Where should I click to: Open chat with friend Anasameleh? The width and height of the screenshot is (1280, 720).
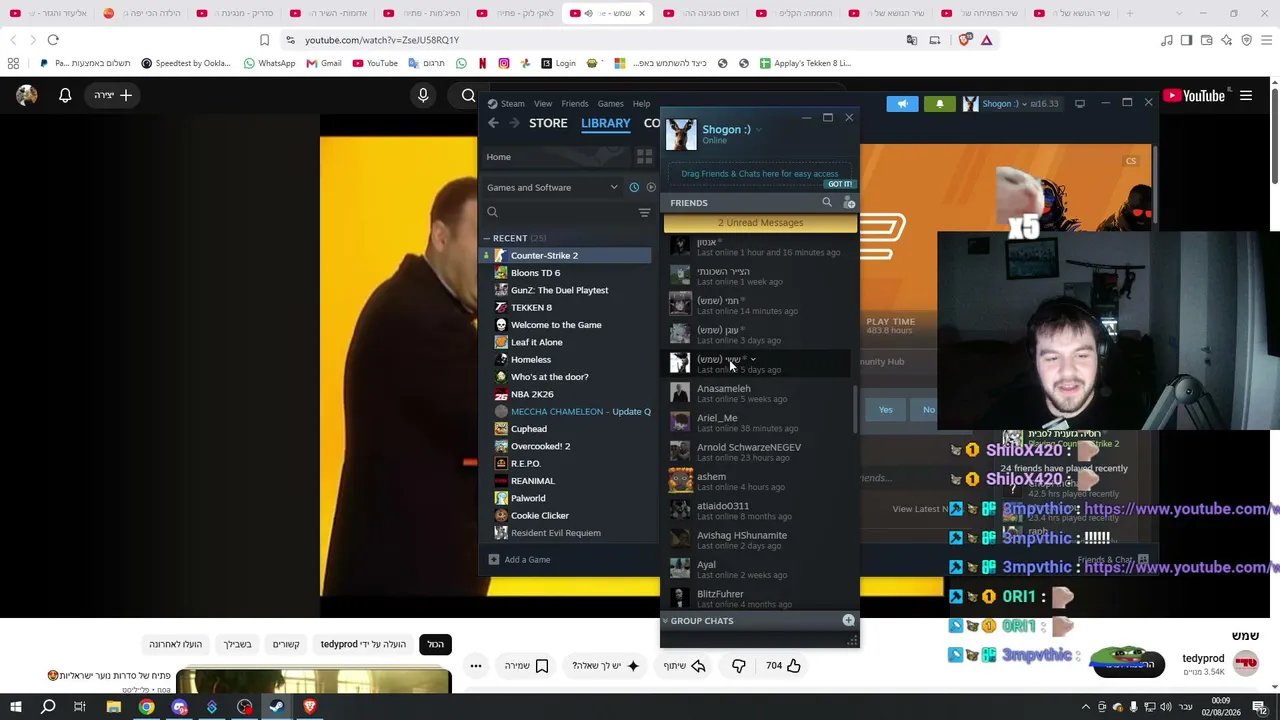click(758, 393)
